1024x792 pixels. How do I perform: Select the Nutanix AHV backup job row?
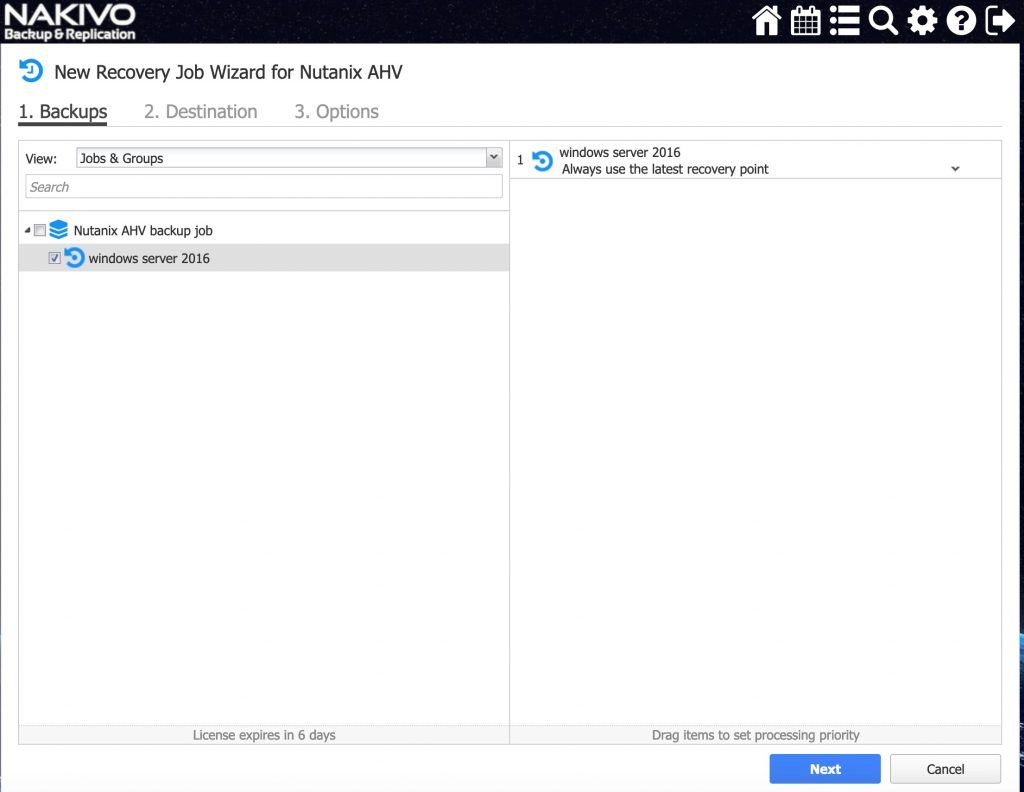point(264,230)
